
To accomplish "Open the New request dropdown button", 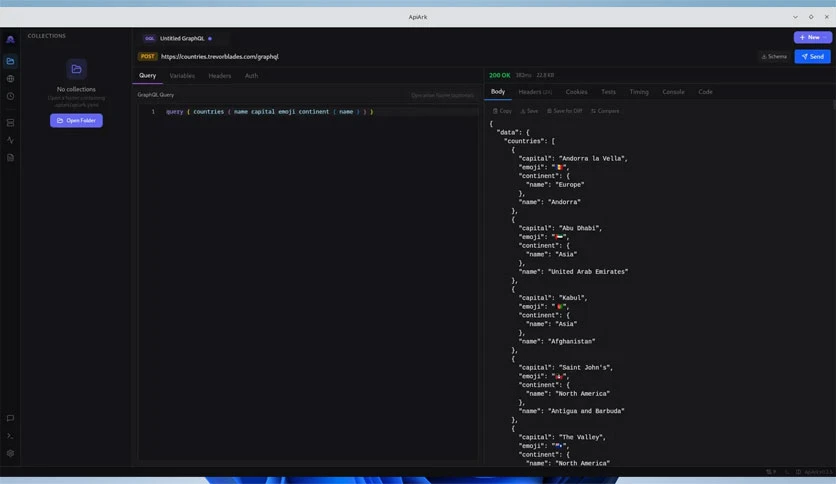I will (813, 37).
